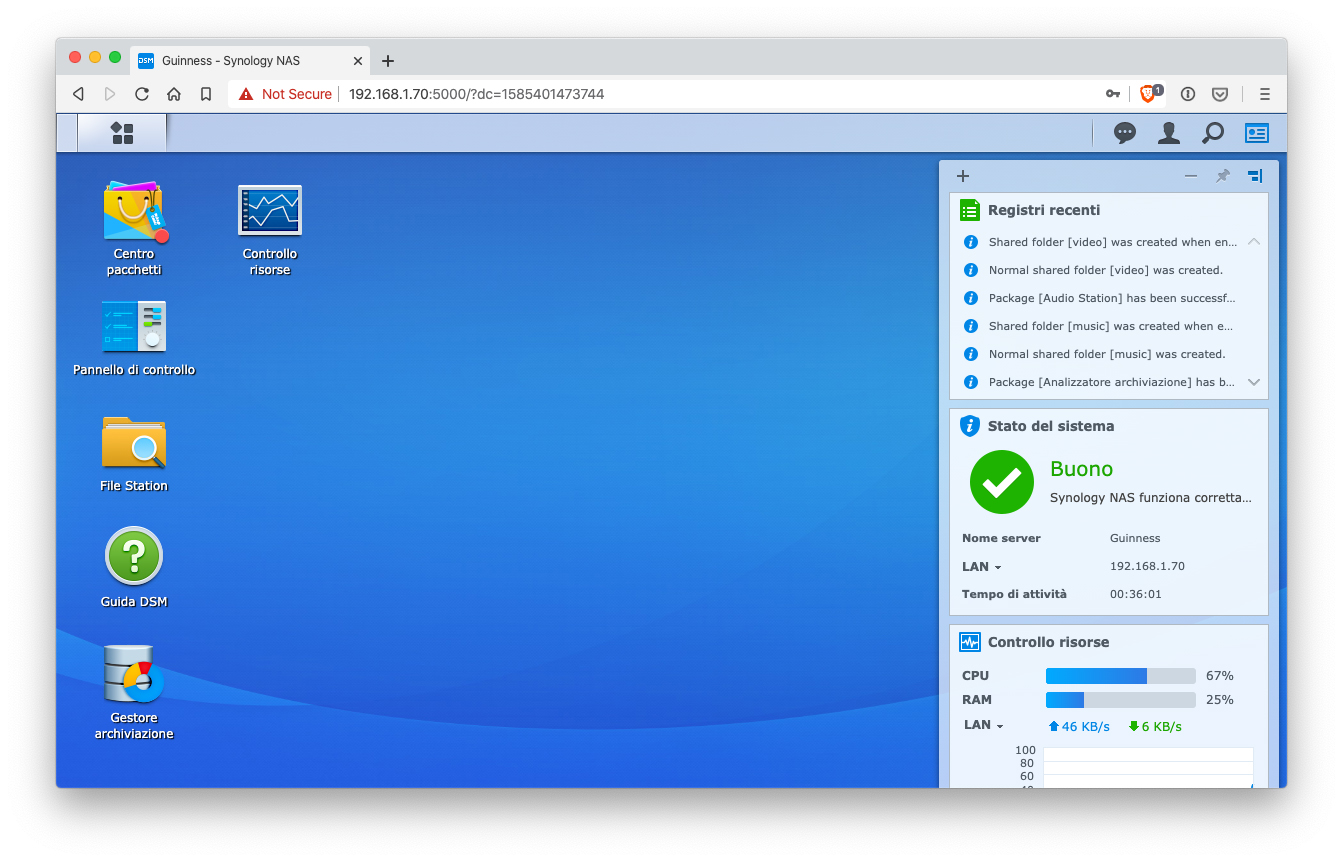Image resolution: width=1343 pixels, height=862 pixels.
Task: Open DSM search magnifier
Action: [1213, 133]
